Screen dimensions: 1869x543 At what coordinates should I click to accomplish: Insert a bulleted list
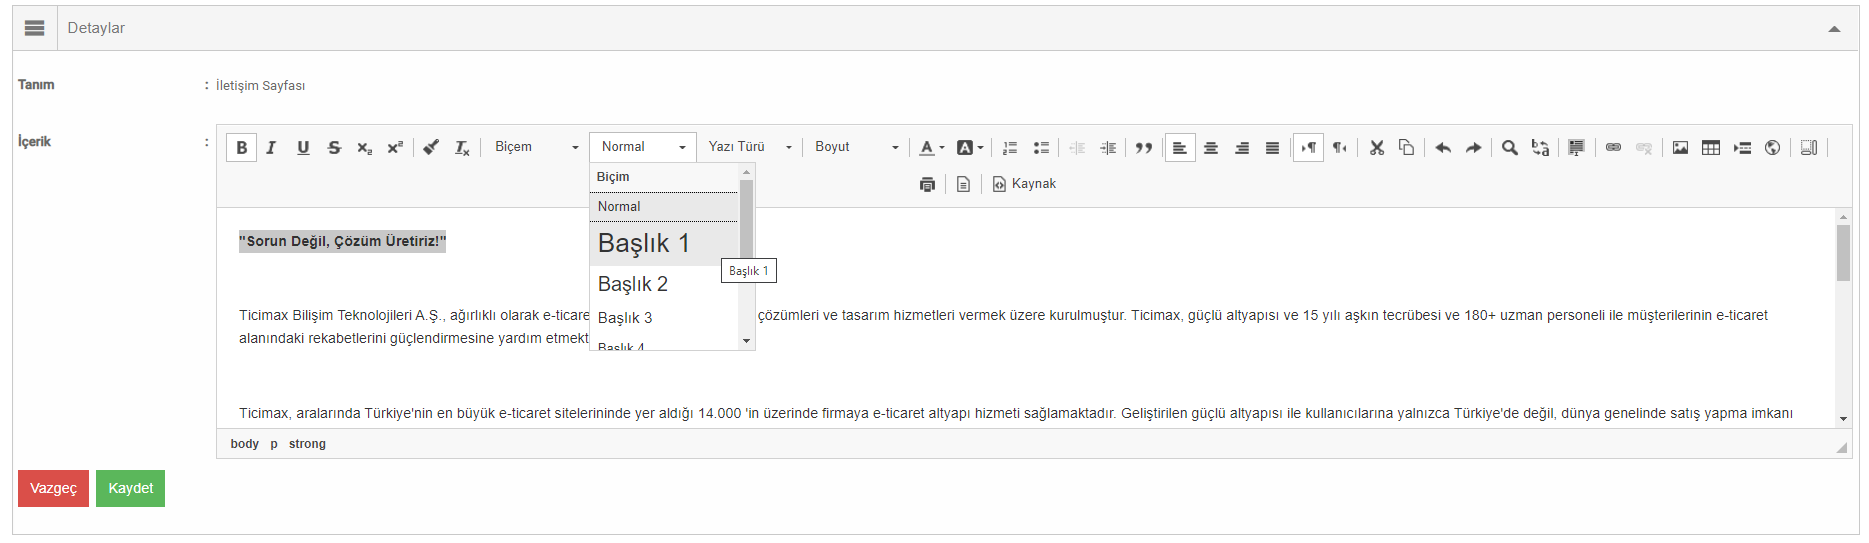coord(1041,147)
